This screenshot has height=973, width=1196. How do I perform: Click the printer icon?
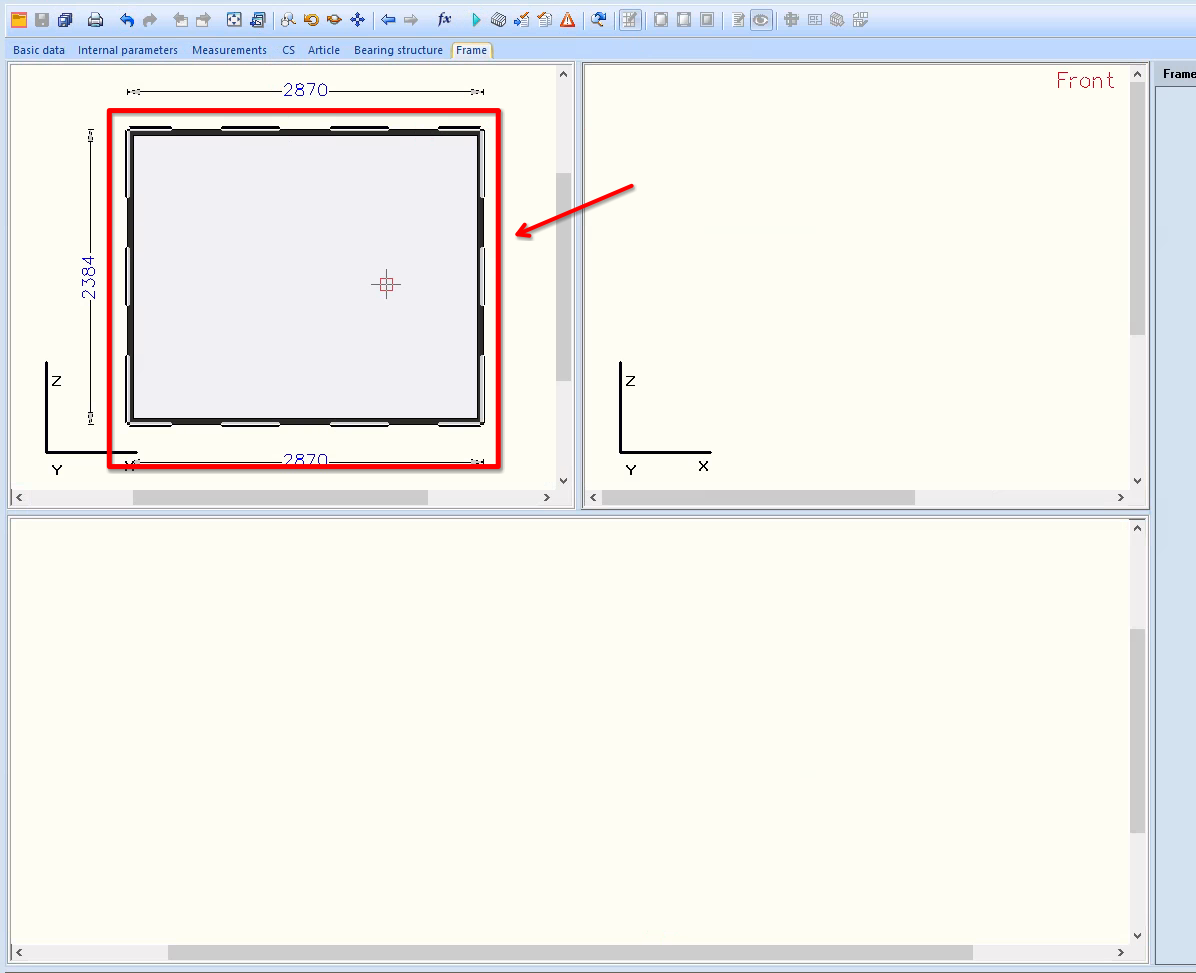coord(95,20)
